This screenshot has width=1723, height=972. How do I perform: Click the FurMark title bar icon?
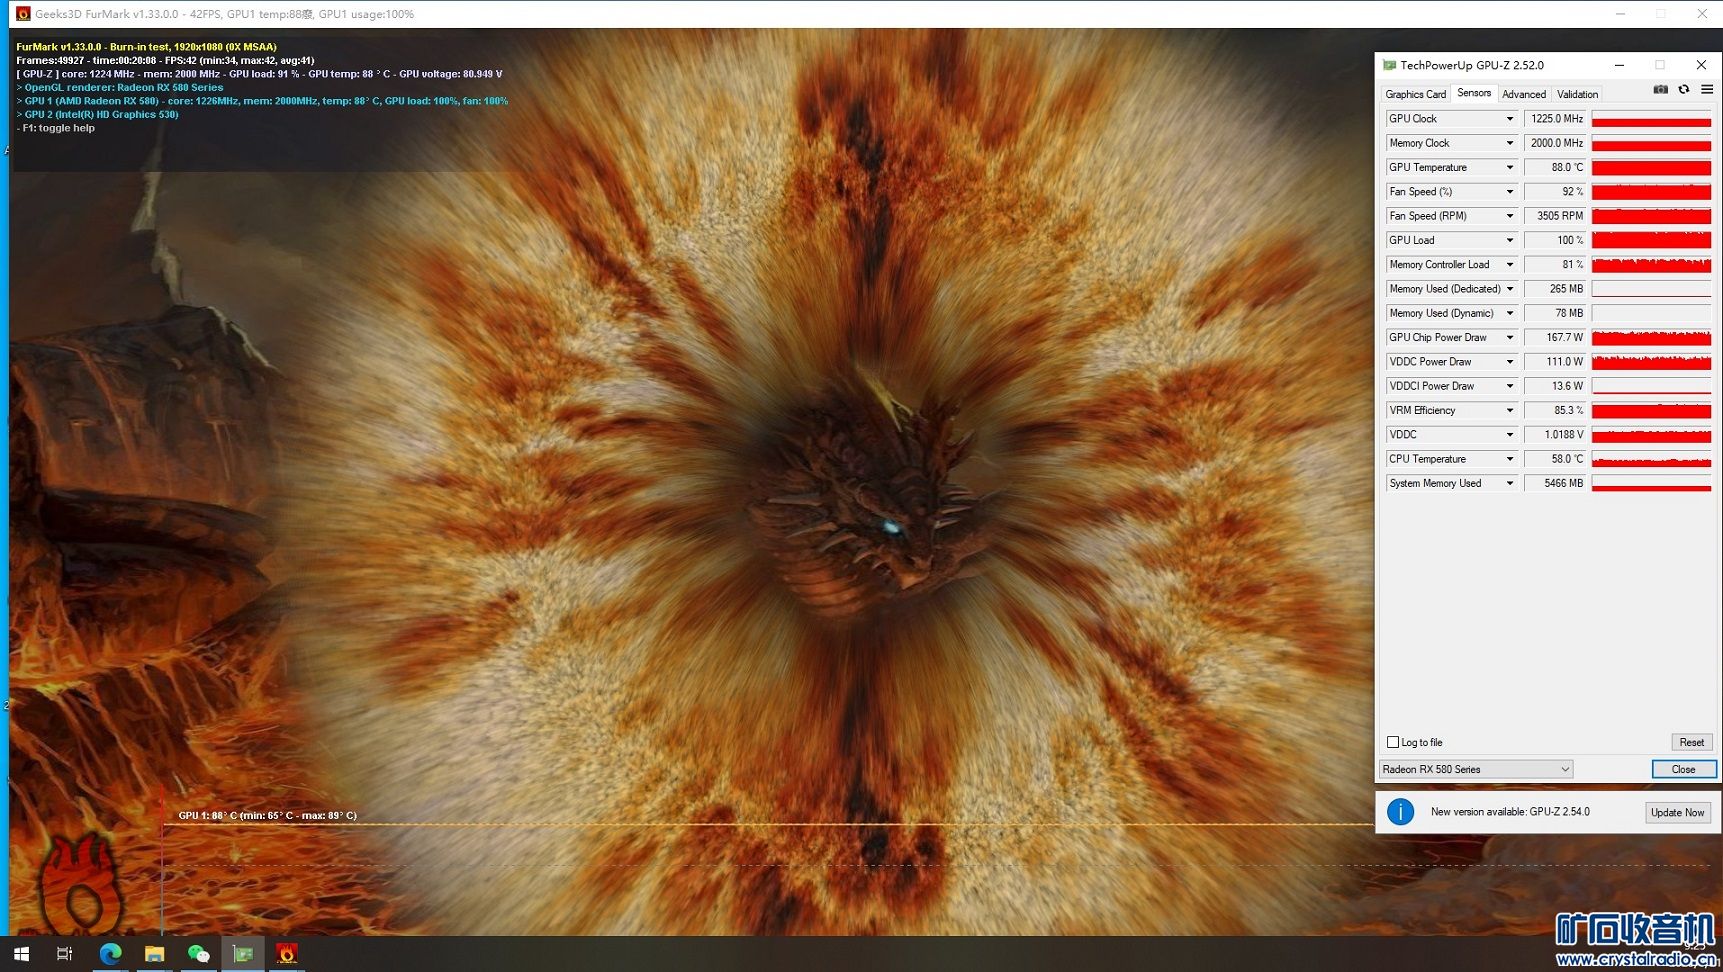(x=23, y=14)
